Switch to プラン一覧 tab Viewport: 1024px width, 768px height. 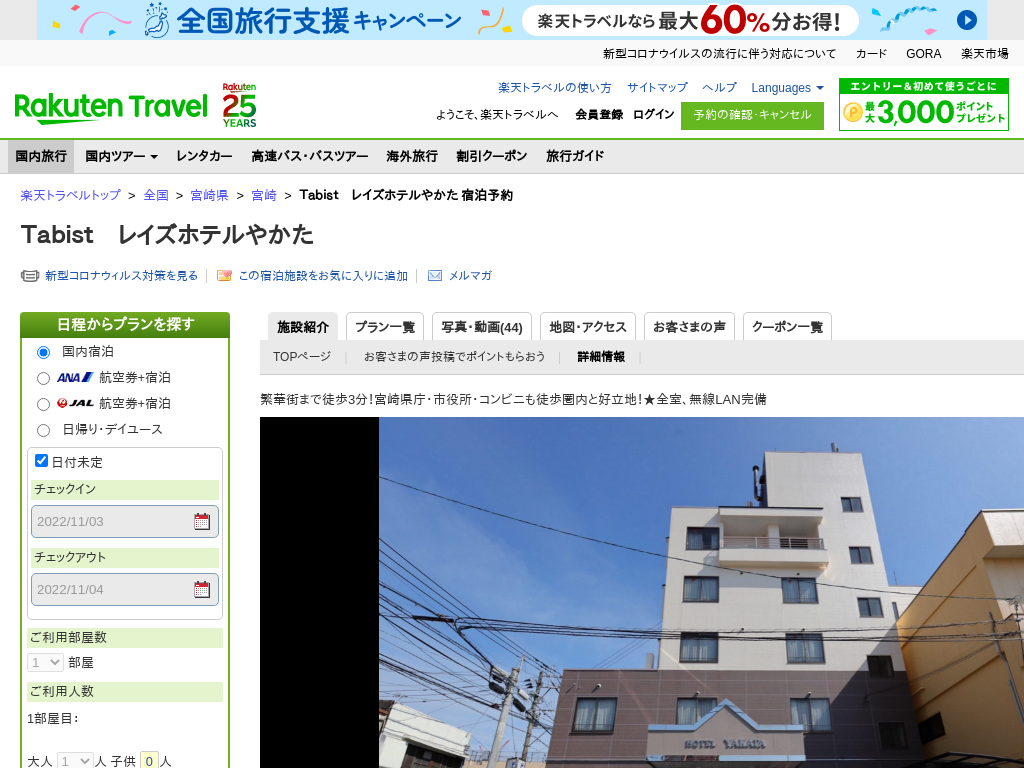385,327
